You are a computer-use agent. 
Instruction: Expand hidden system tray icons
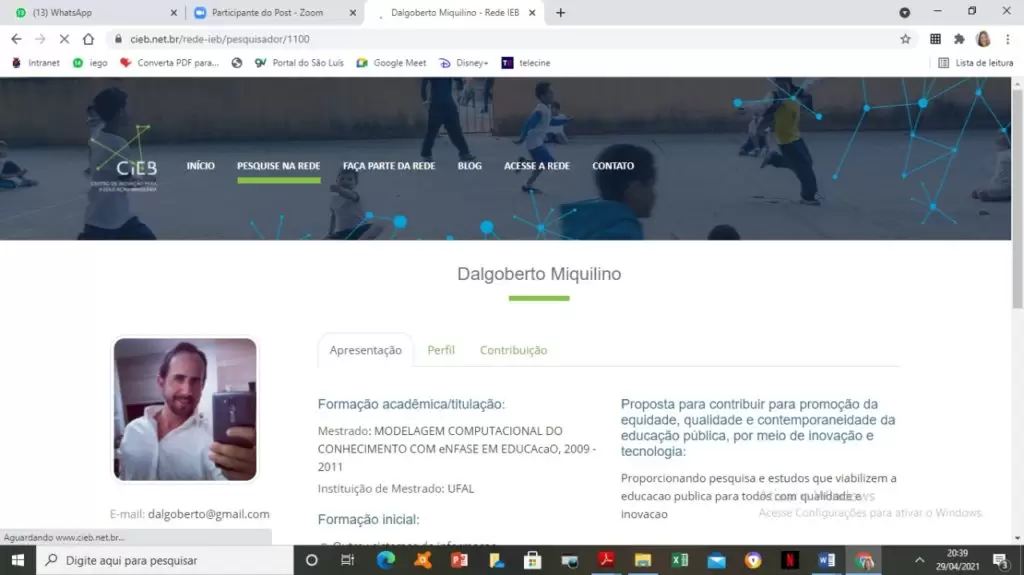919,560
